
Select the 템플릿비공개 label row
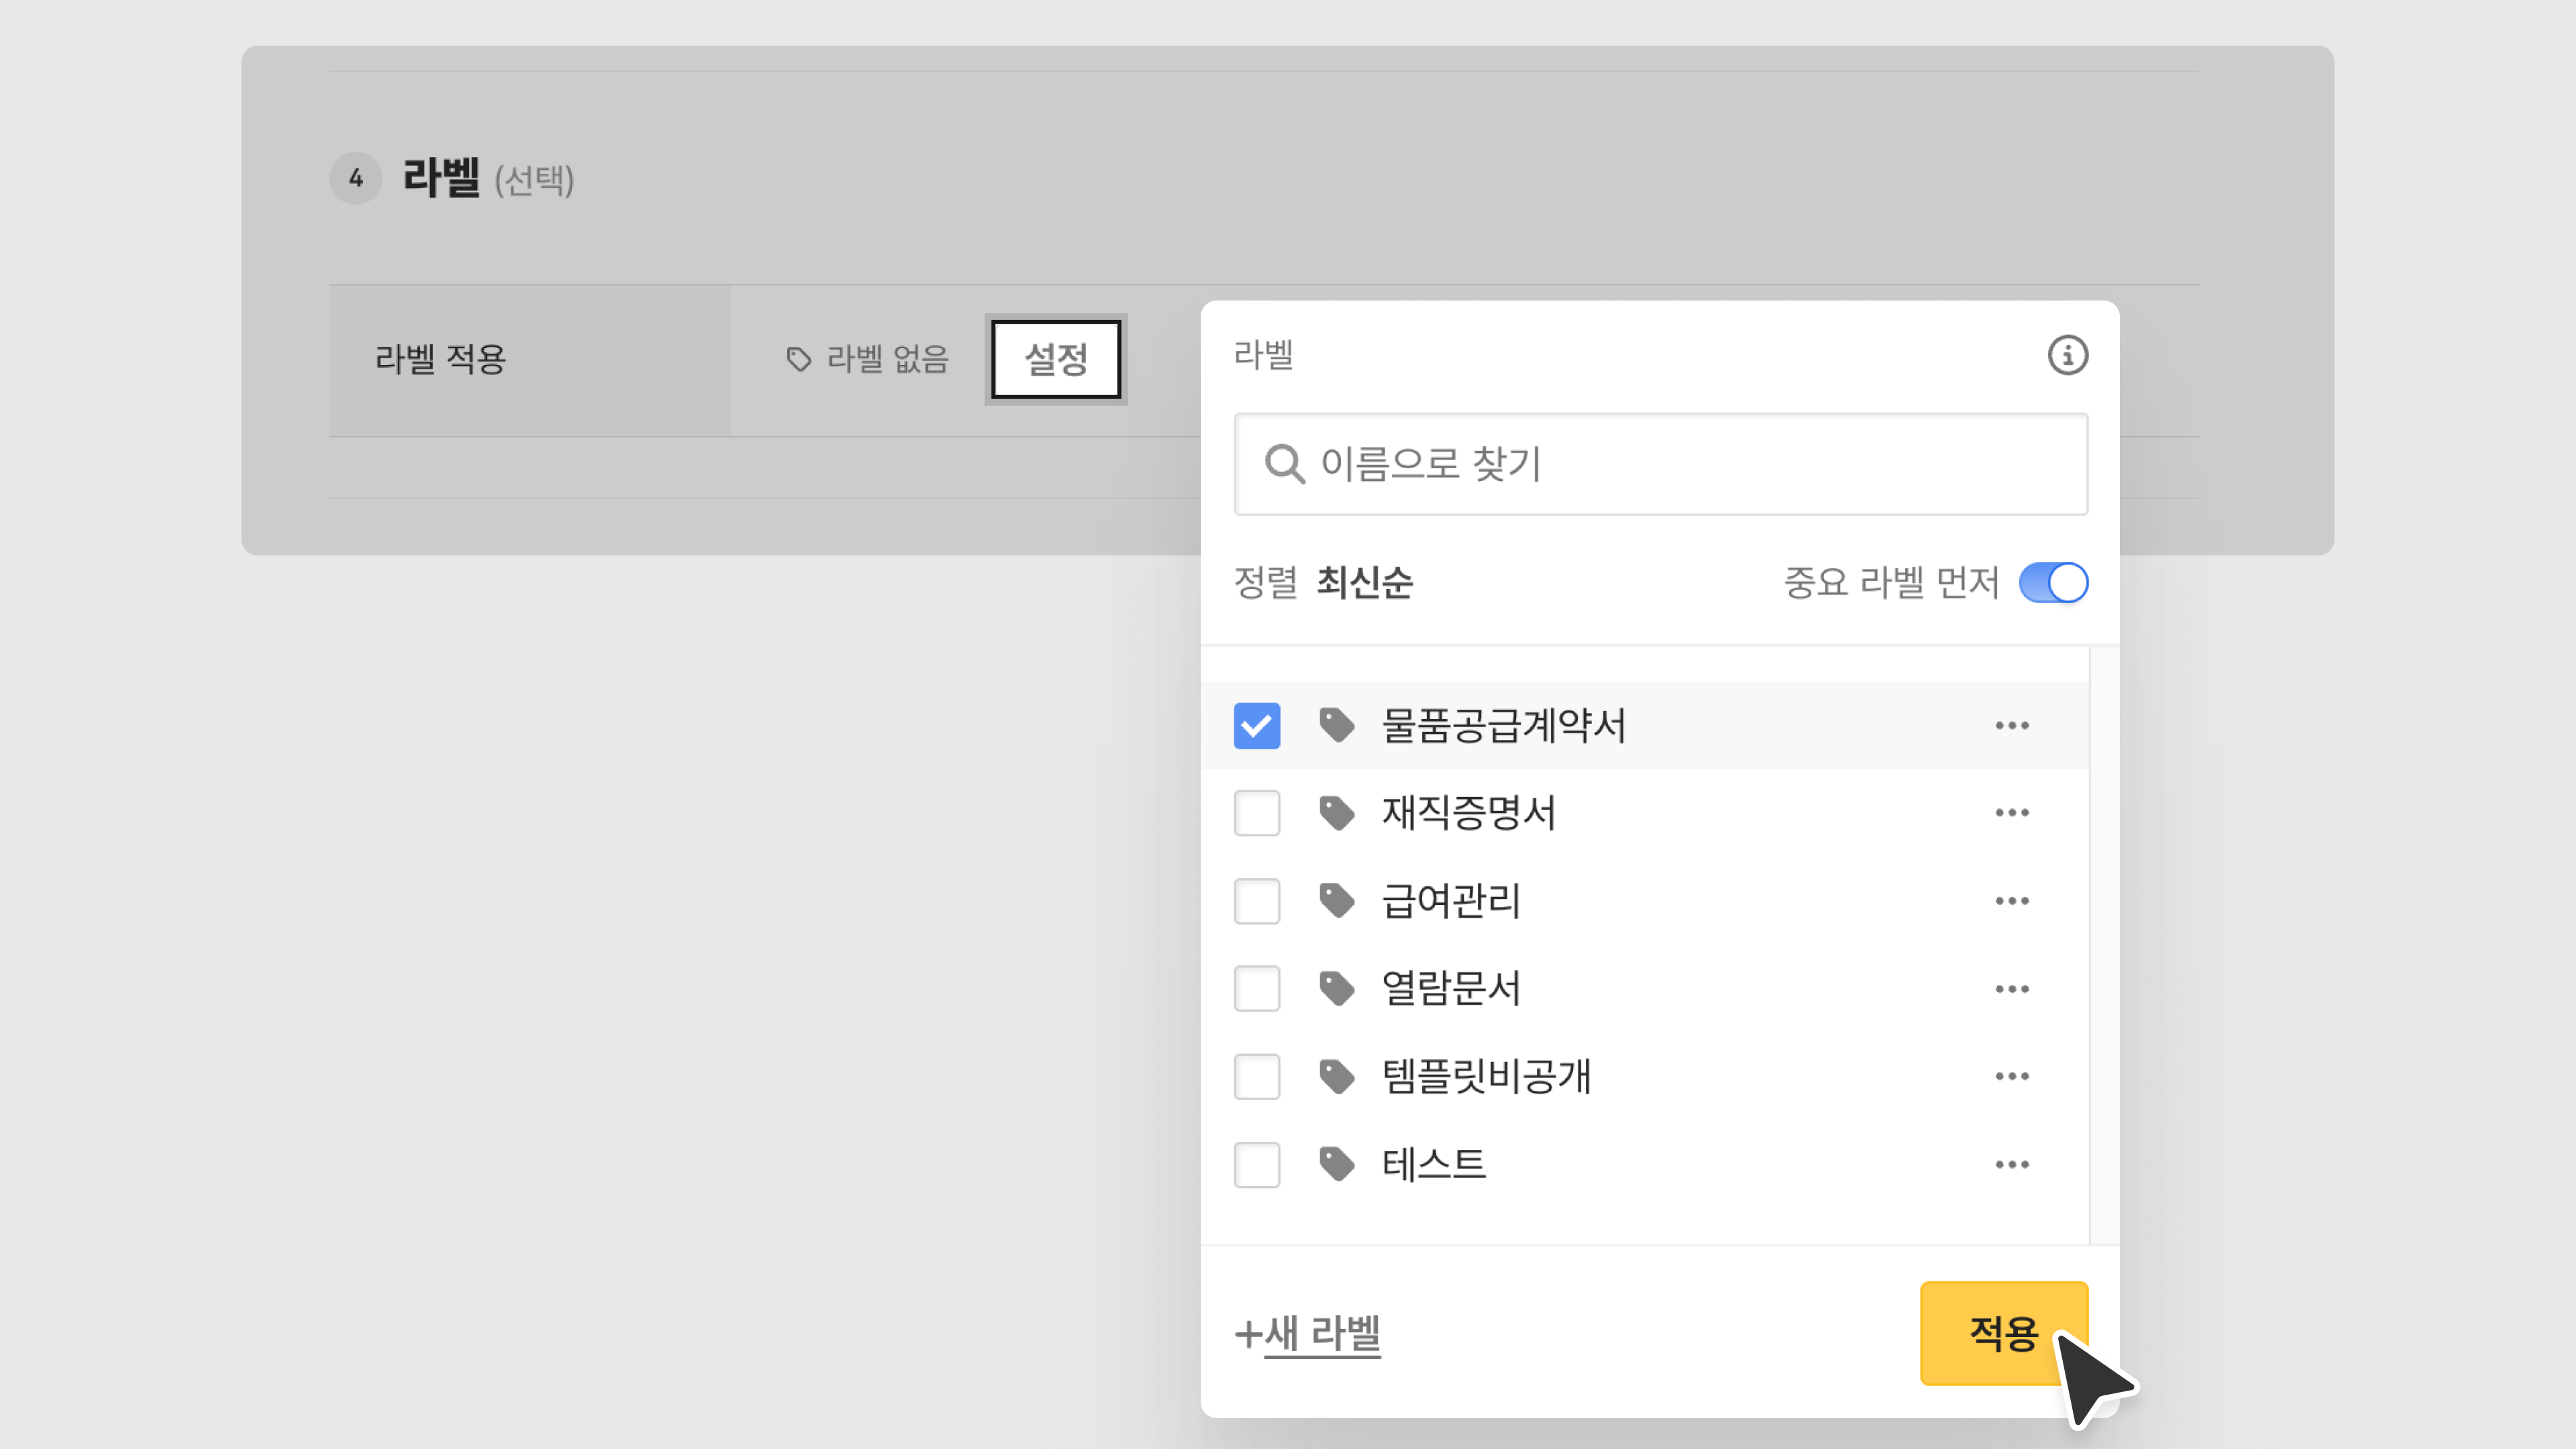[1485, 1076]
